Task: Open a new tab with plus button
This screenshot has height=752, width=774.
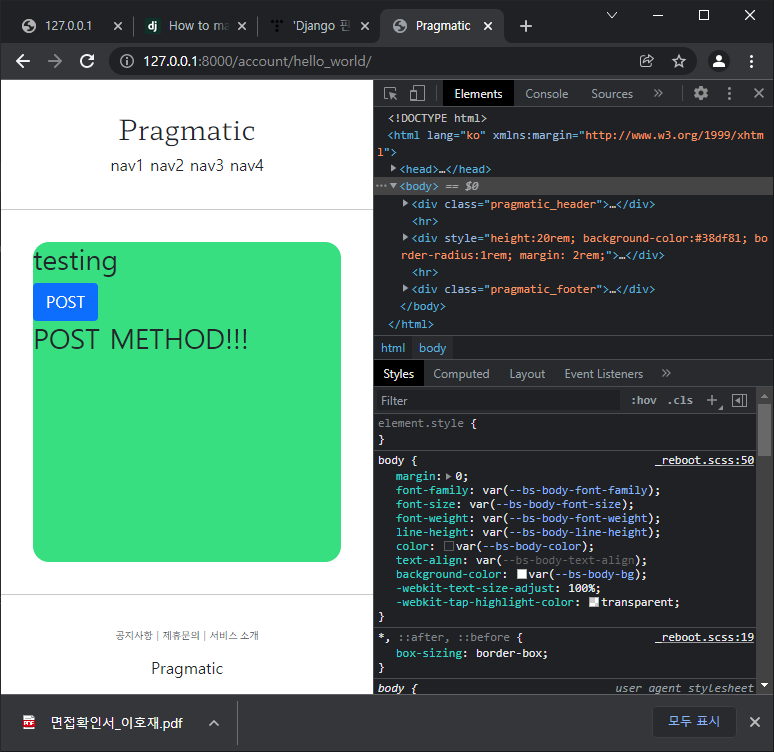Action: (526, 26)
